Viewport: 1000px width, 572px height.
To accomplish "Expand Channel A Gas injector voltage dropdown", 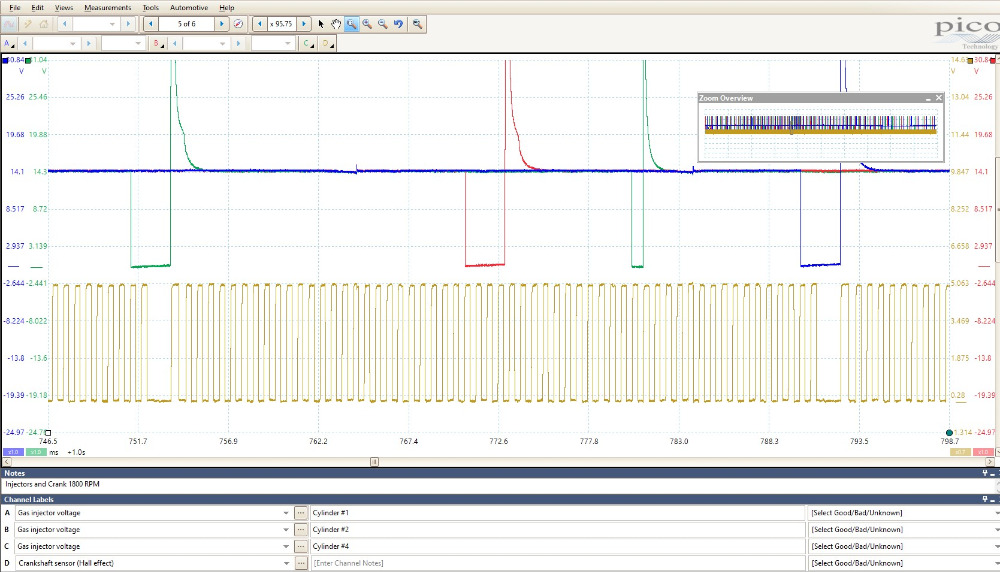I will [x=286, y=512].
